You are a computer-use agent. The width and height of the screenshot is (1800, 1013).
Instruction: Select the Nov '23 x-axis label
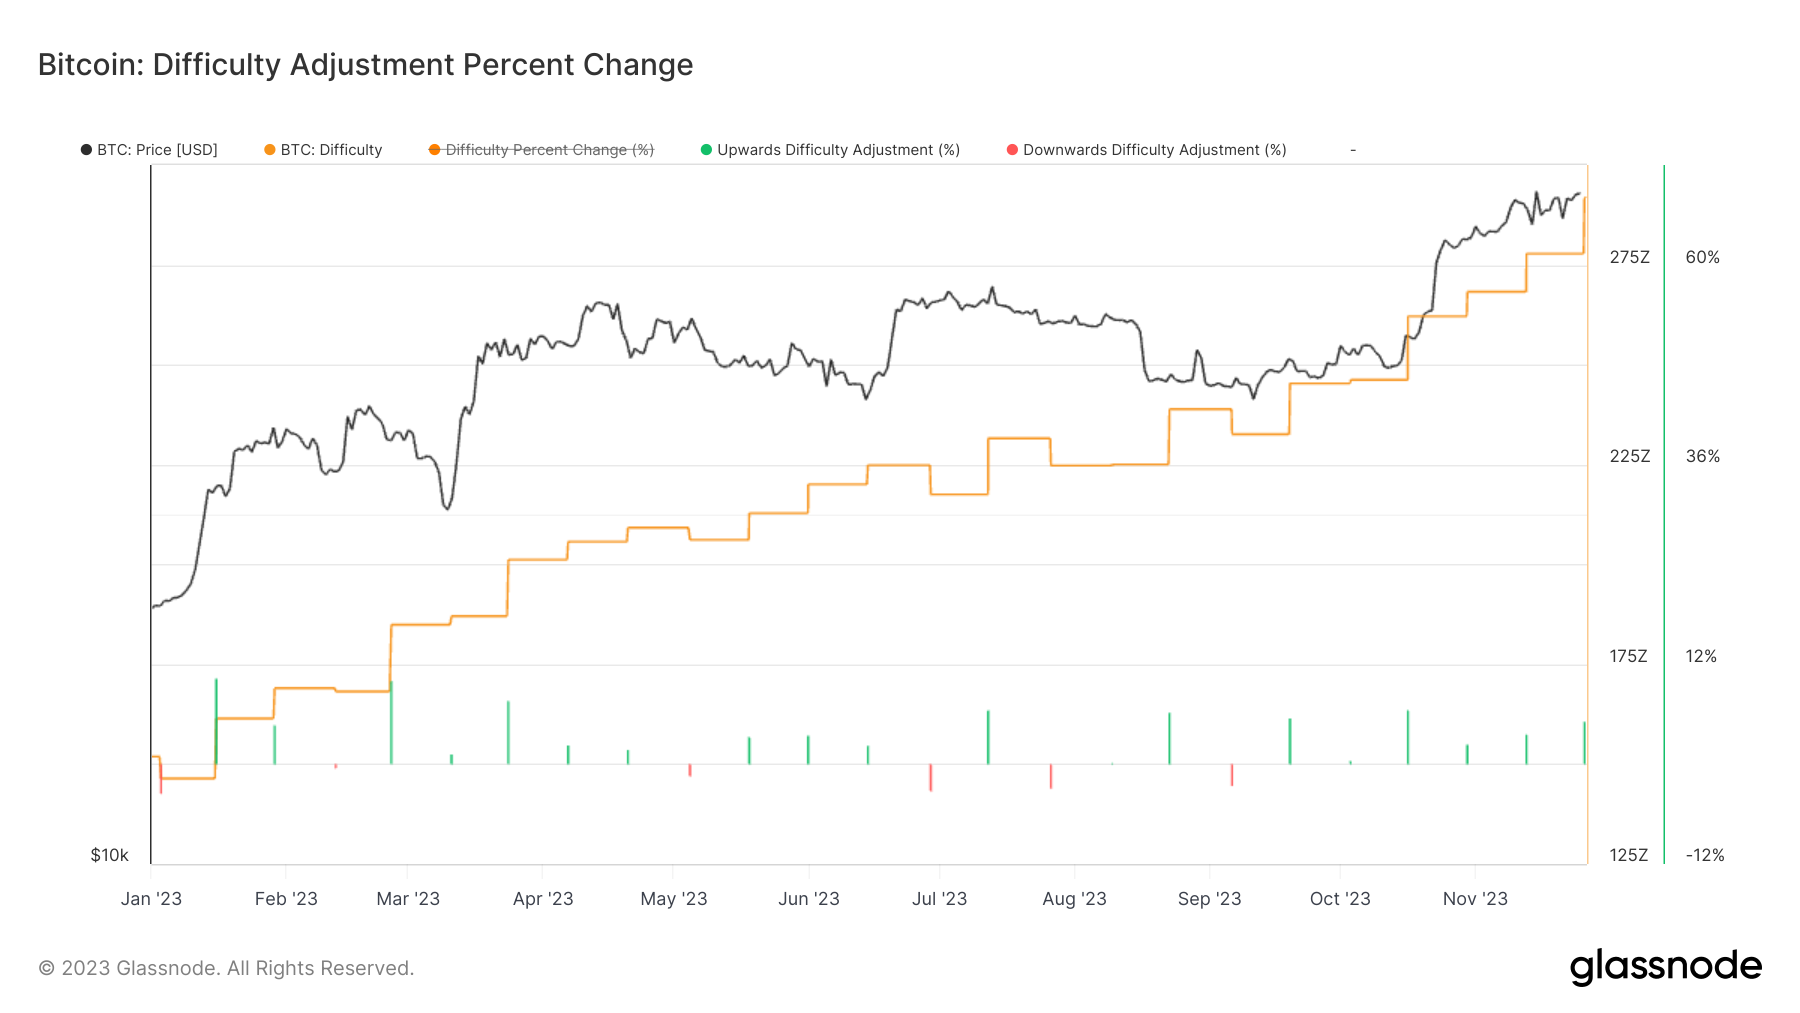click(1475, 899)
